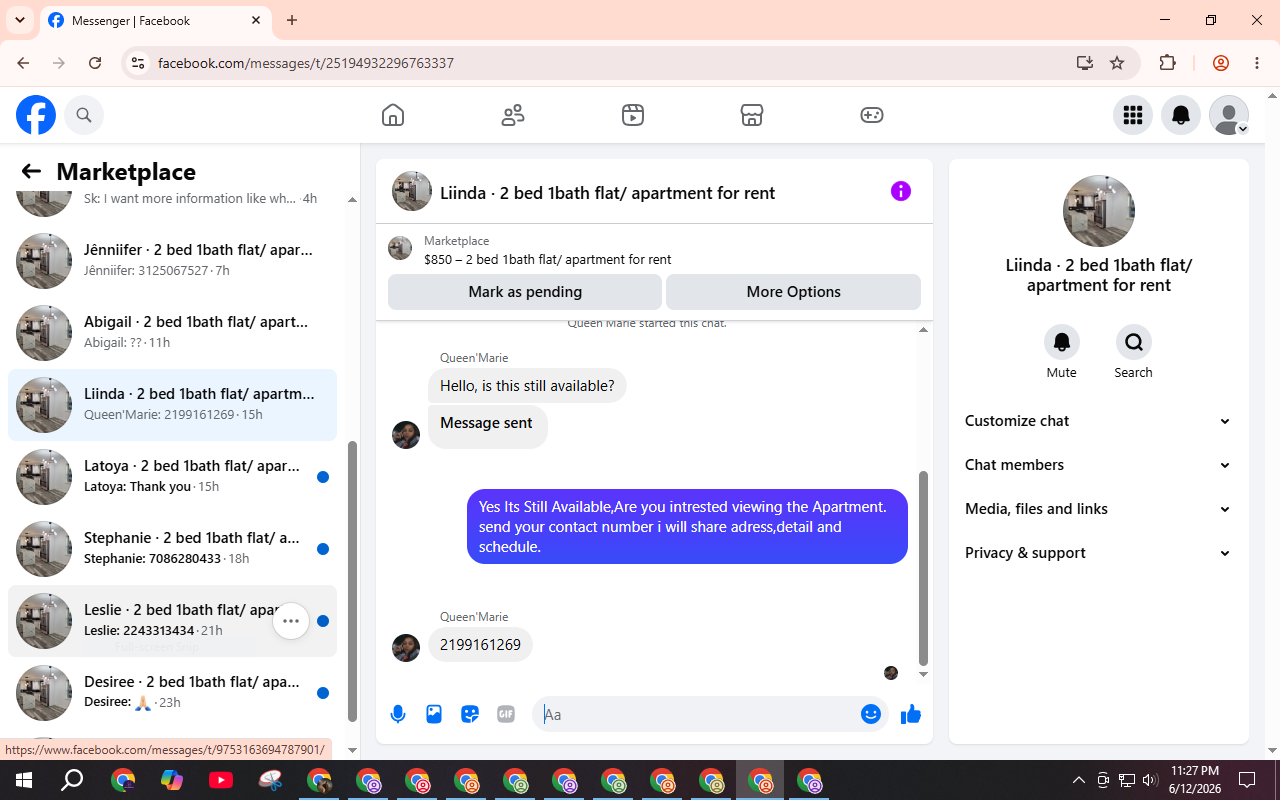1280x800 pixels.
Task: Open conversation information purple icon
Action: click(x=901, y=191)
